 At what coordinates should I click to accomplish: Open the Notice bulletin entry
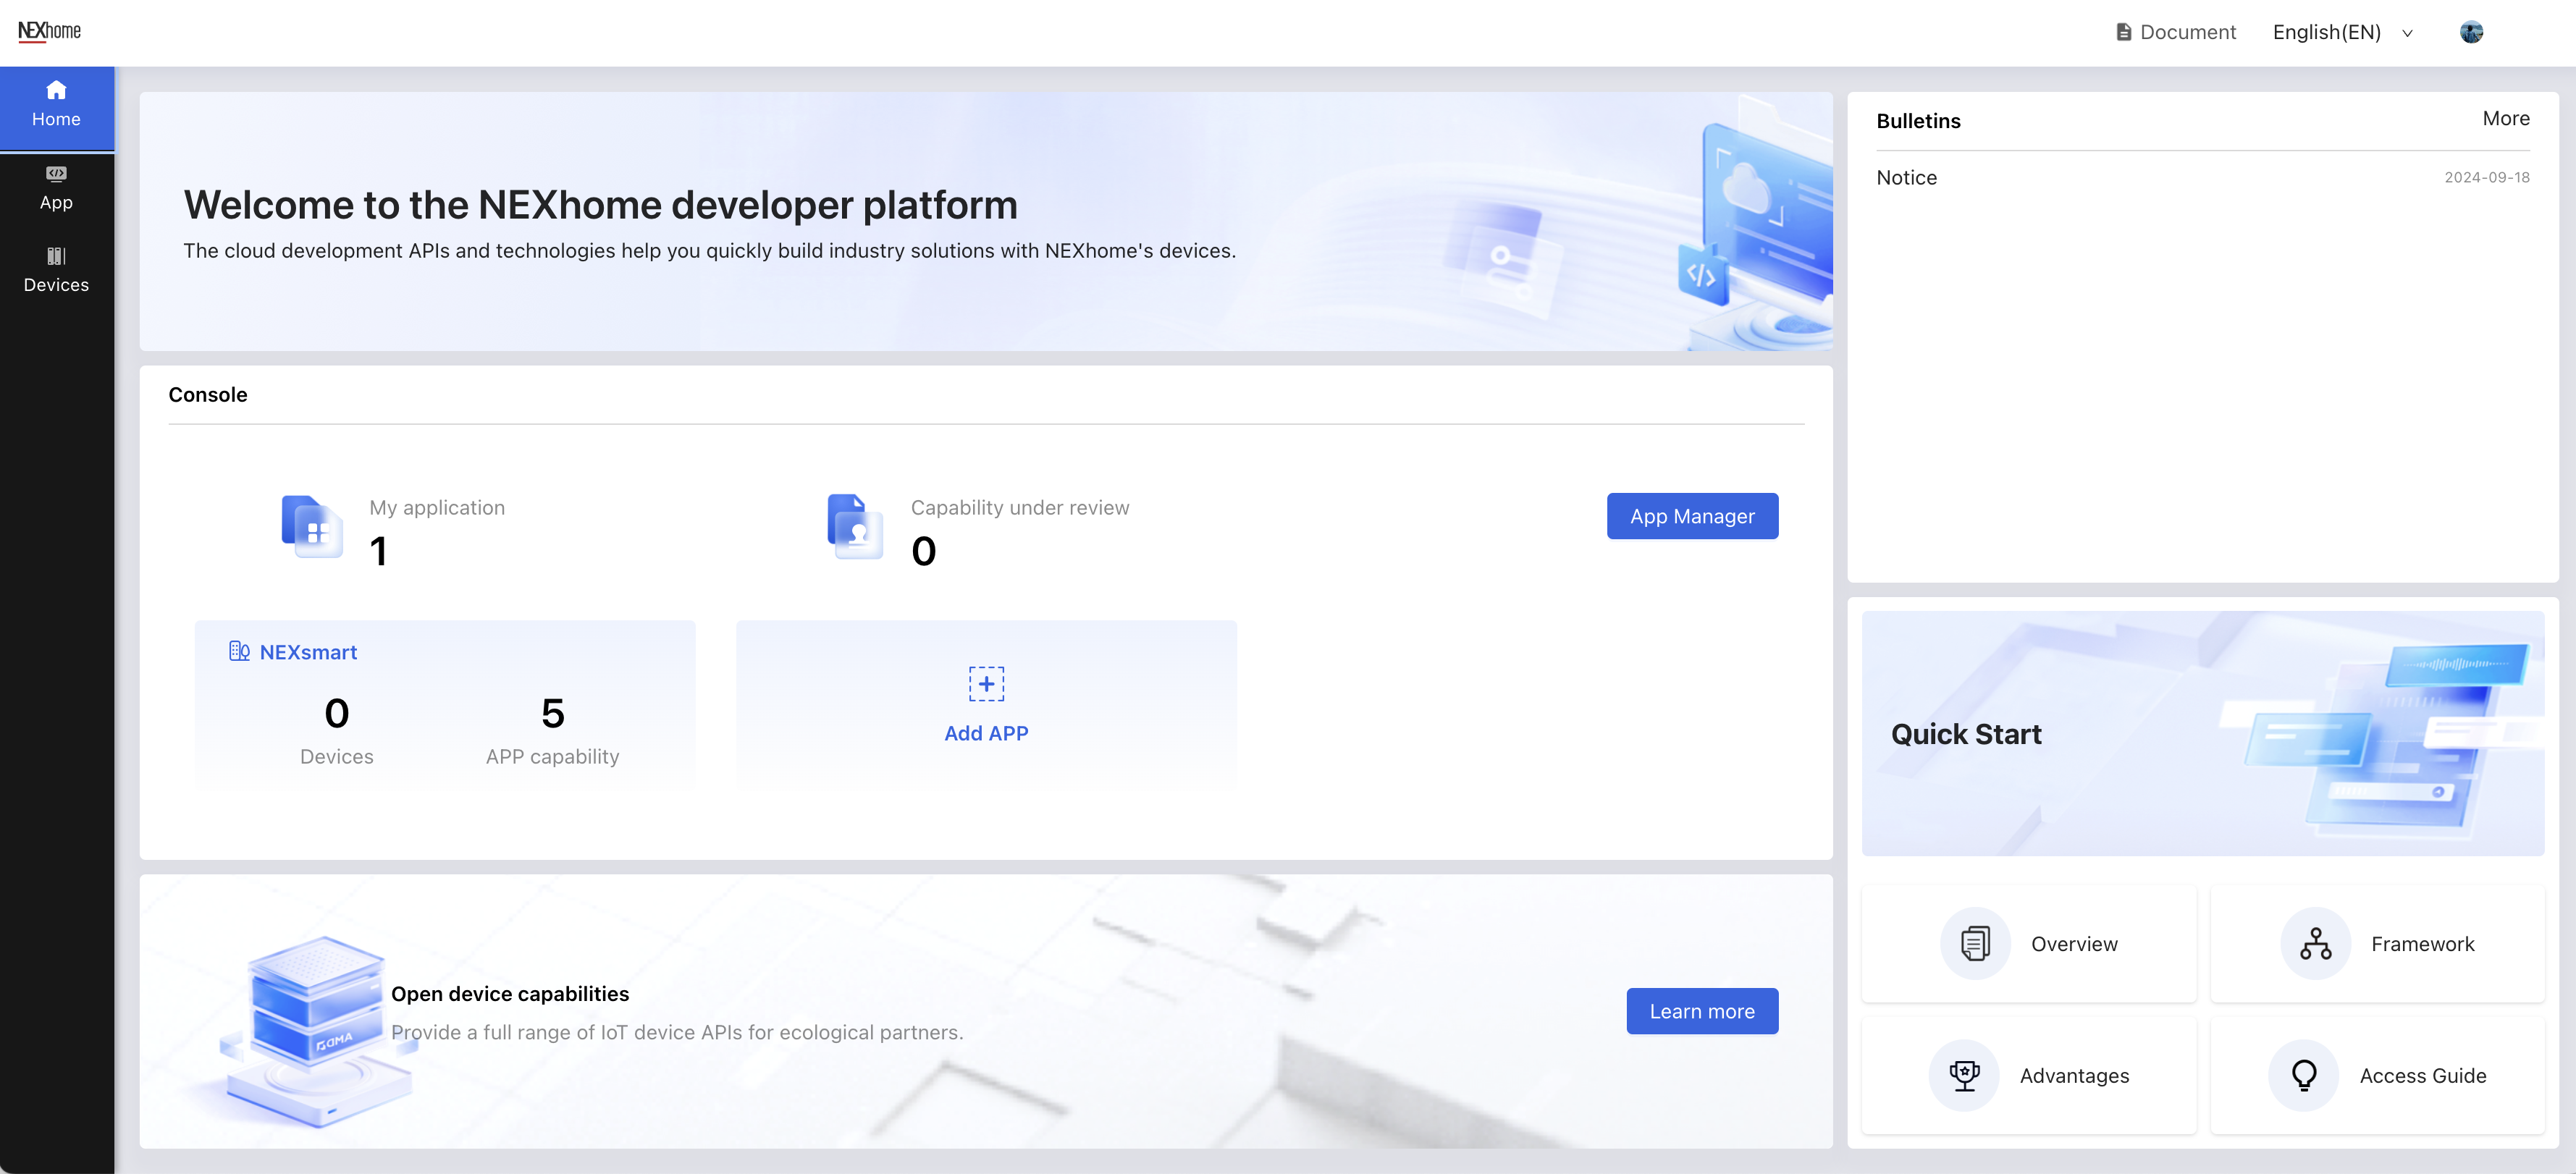click(1906, 177)
